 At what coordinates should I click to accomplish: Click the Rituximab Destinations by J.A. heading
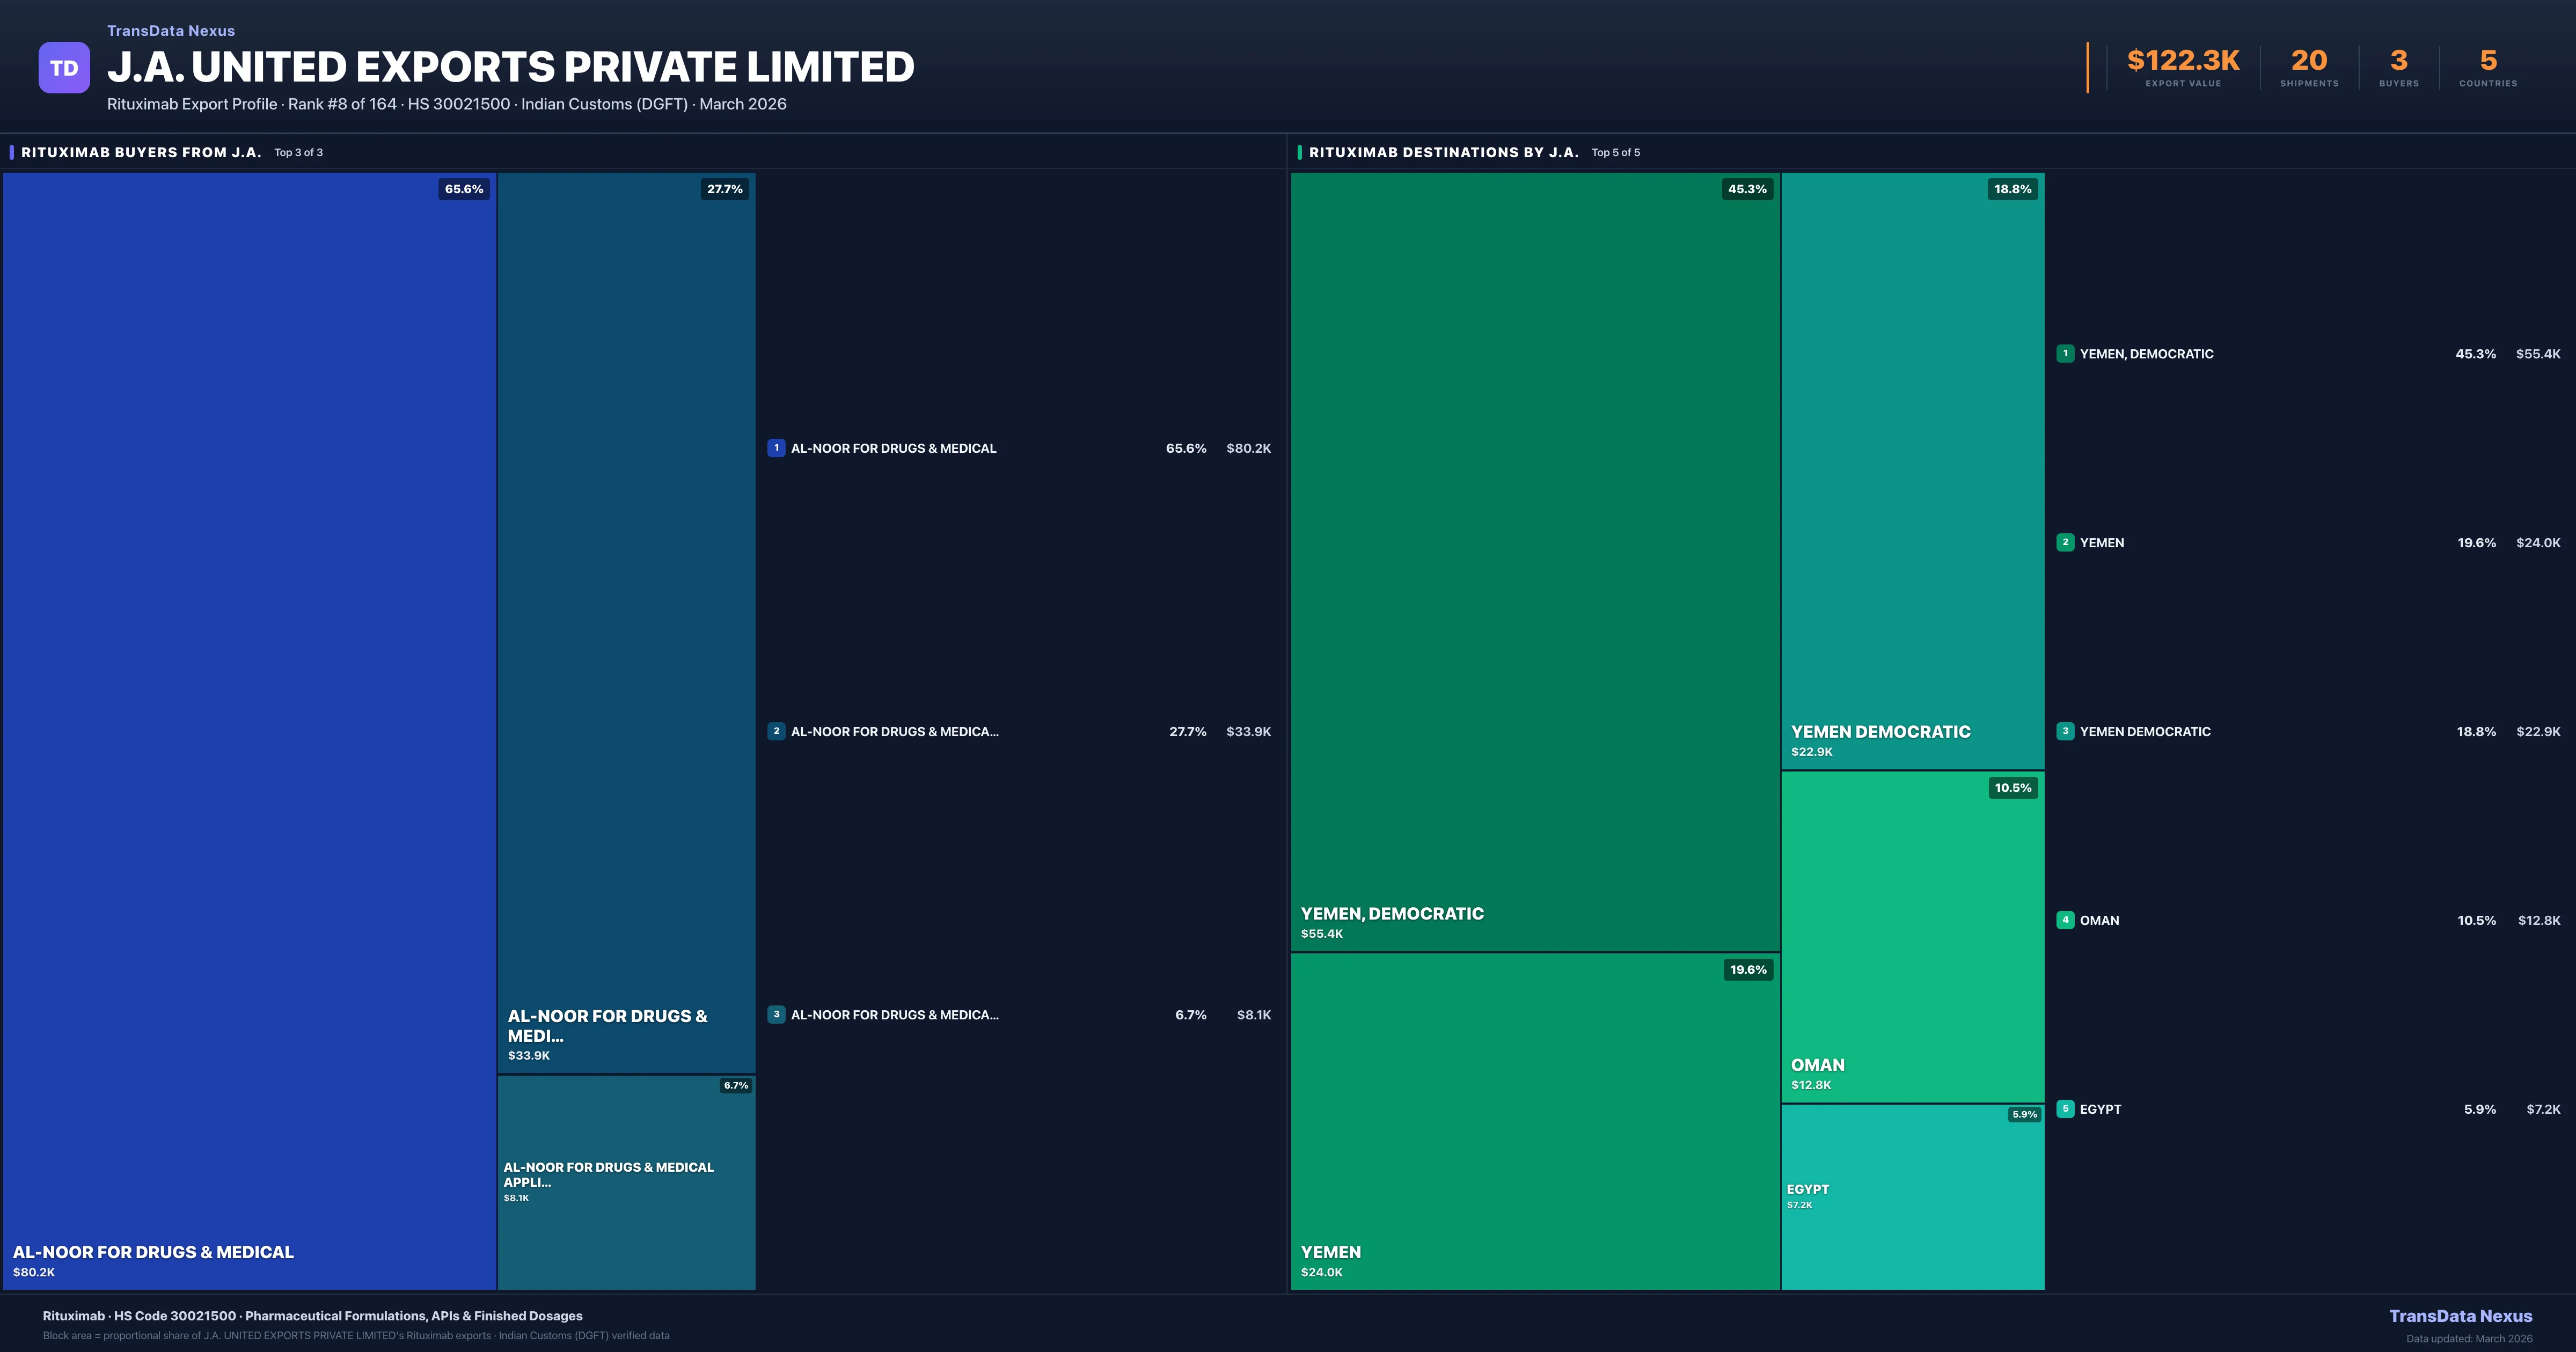(1443, 152)
